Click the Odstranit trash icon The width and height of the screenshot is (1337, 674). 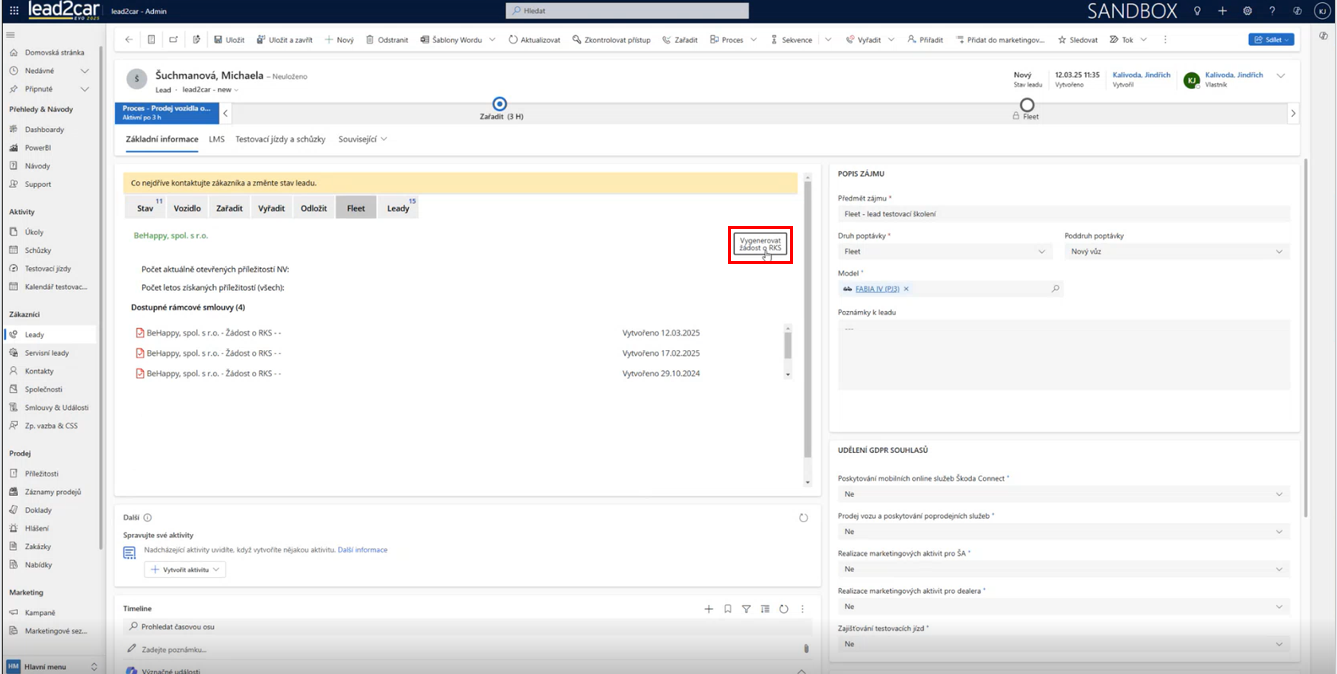tap(370, 40)
